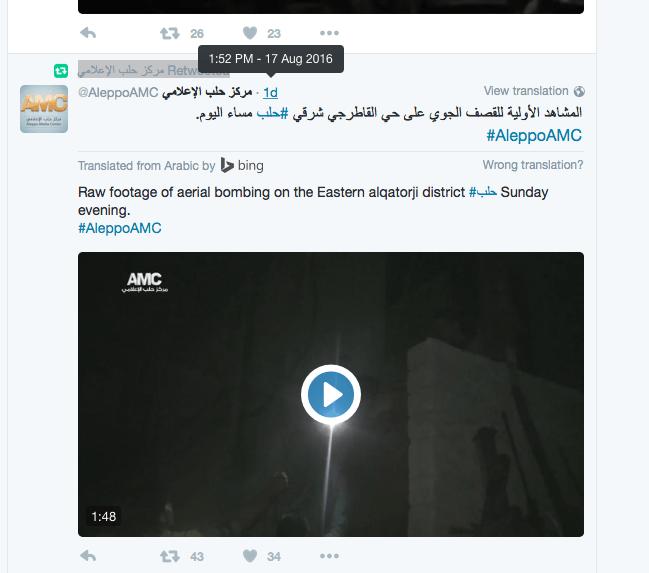Viewport: 649px width, 573px height.
Task: Open more options on the top tweet
Action: (329, 33)
